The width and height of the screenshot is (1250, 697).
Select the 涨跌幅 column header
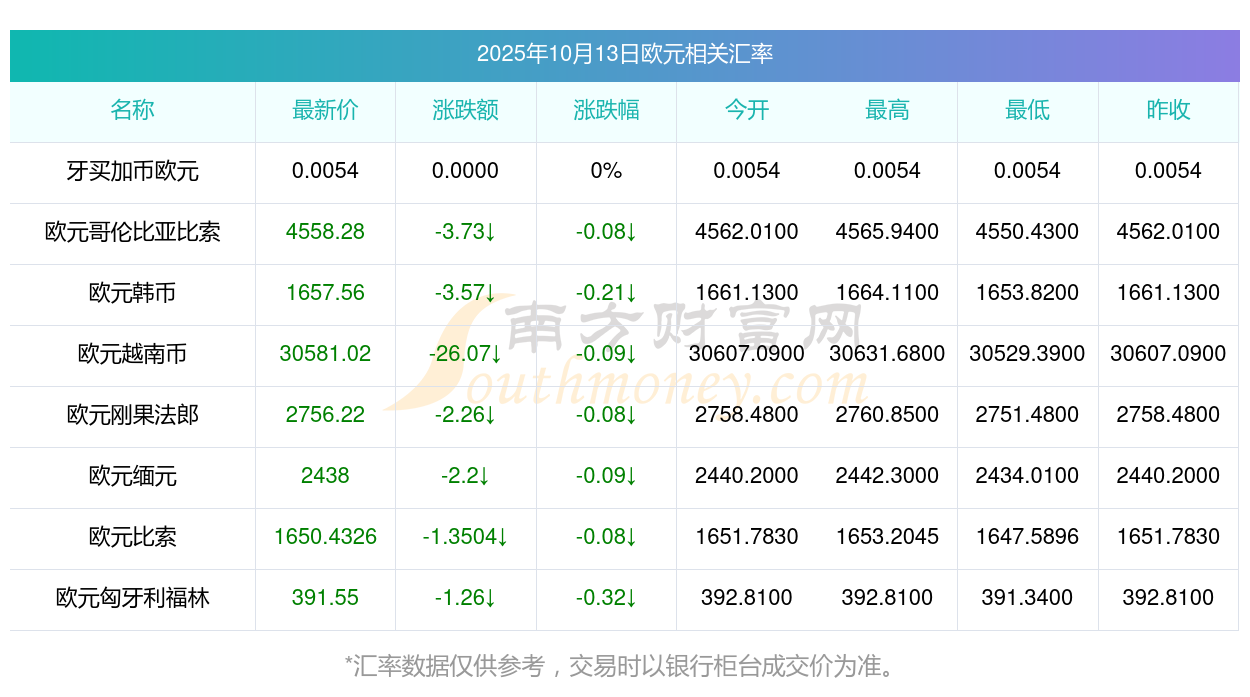[x=606, y=110]
